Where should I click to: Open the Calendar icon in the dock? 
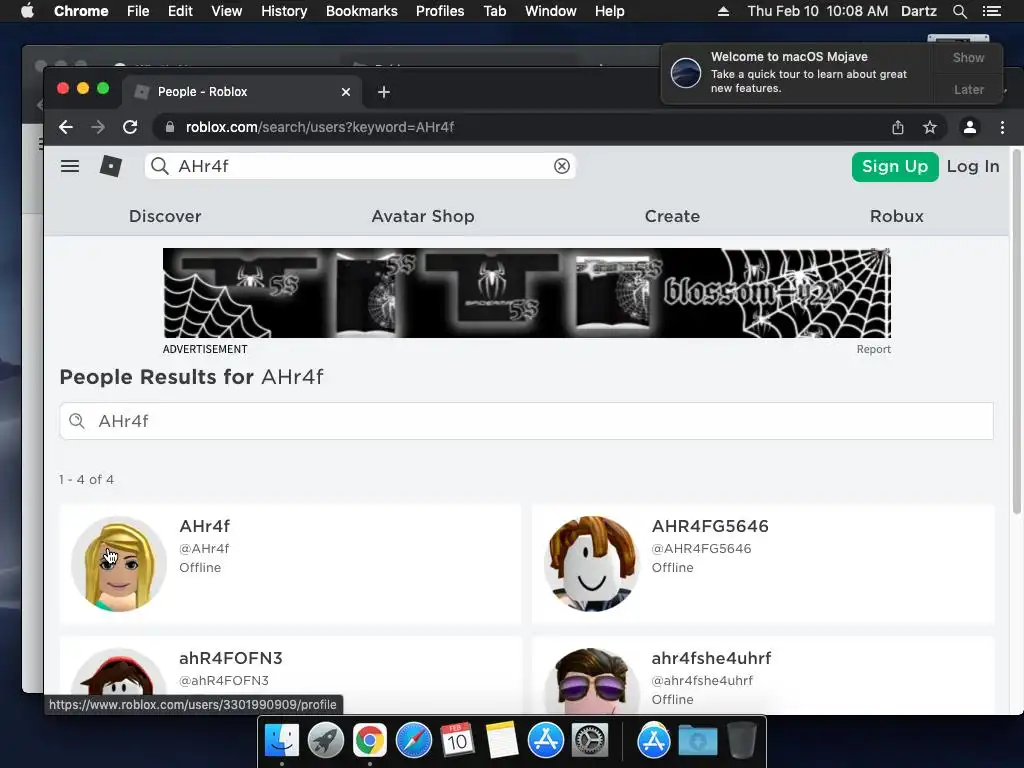457,741
